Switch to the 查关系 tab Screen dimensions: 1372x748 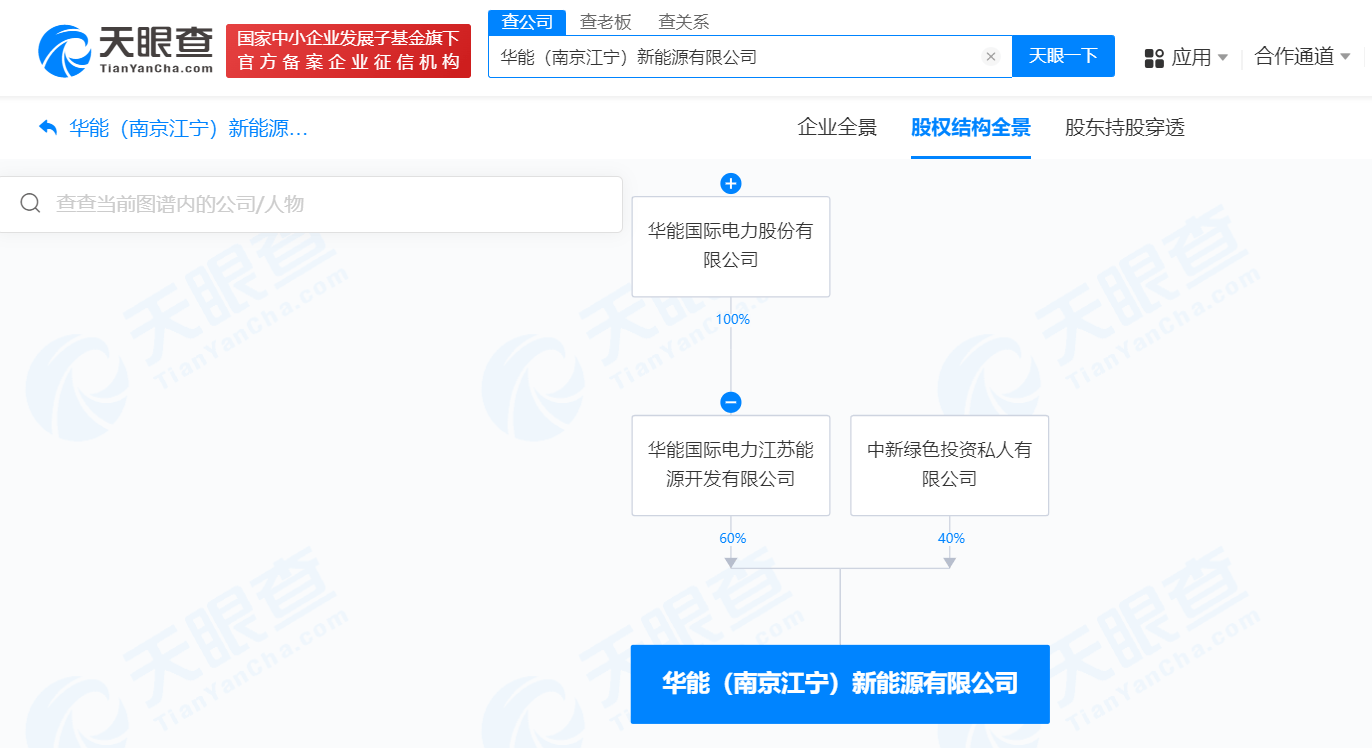684,22
